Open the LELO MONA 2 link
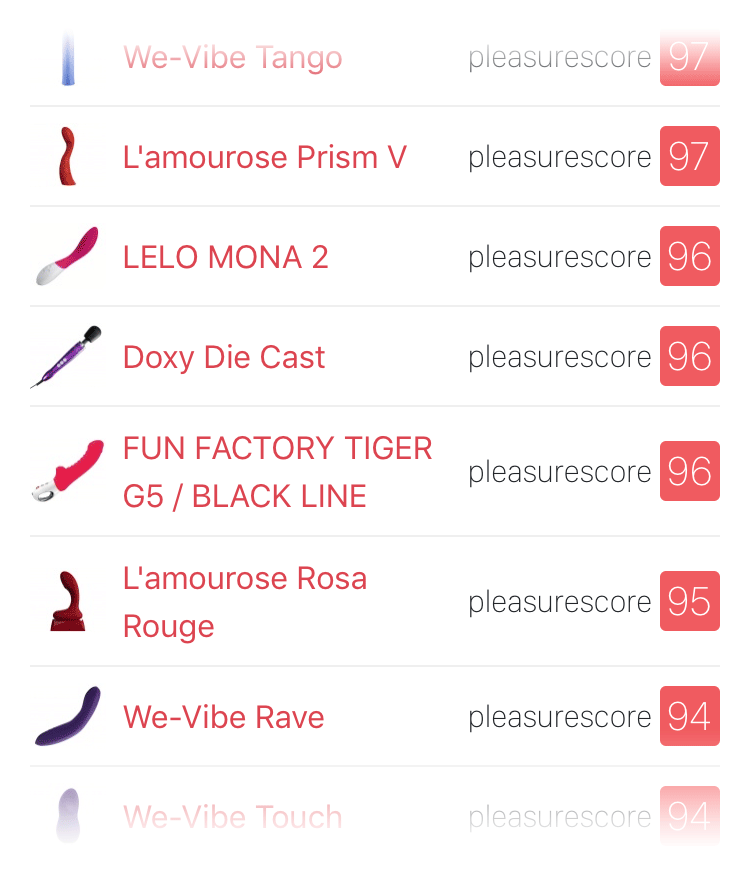750x878 pixels. coord(225,257)
